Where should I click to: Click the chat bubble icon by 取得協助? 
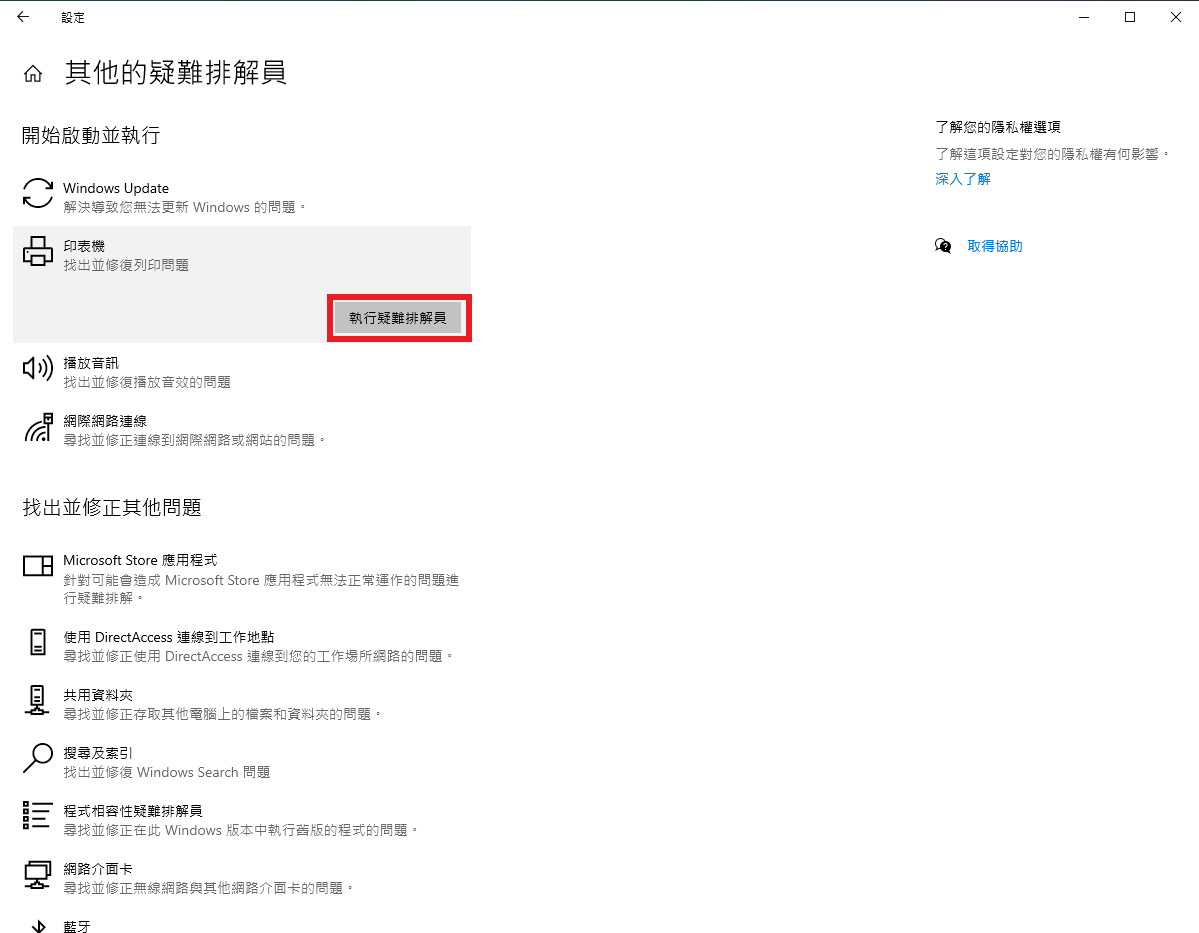coord(943,246)
